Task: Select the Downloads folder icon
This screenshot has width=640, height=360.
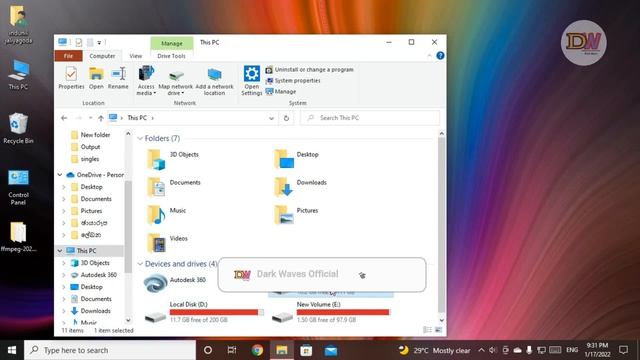Action: pyautogui.click(x=284, y=187)
